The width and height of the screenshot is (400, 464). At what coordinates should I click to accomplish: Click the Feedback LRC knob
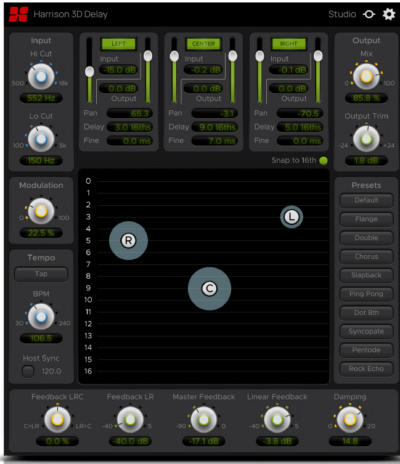pyautogui.click(x=57, y=419)
